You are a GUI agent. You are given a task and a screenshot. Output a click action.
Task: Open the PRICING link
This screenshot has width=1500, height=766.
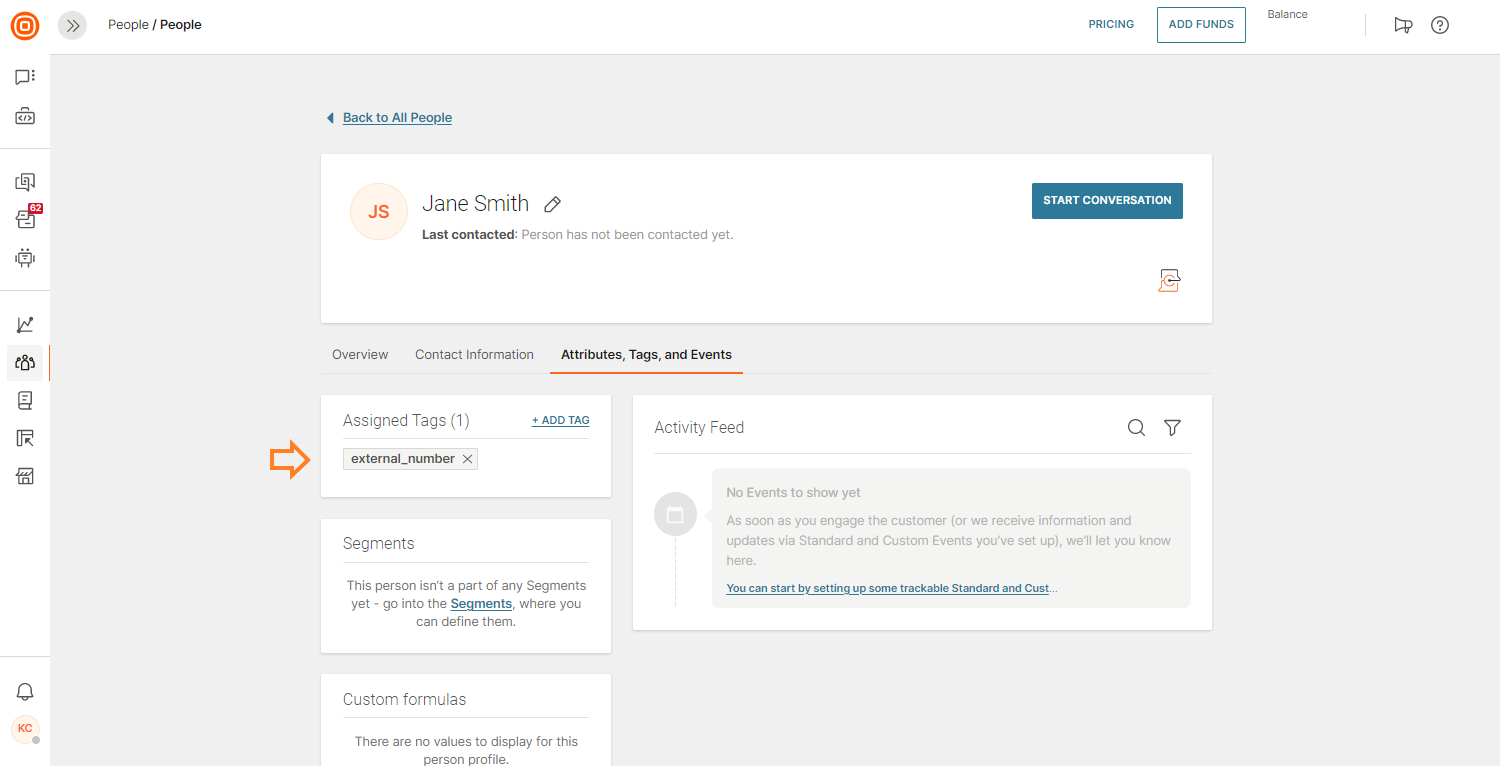pos(1111,25)
